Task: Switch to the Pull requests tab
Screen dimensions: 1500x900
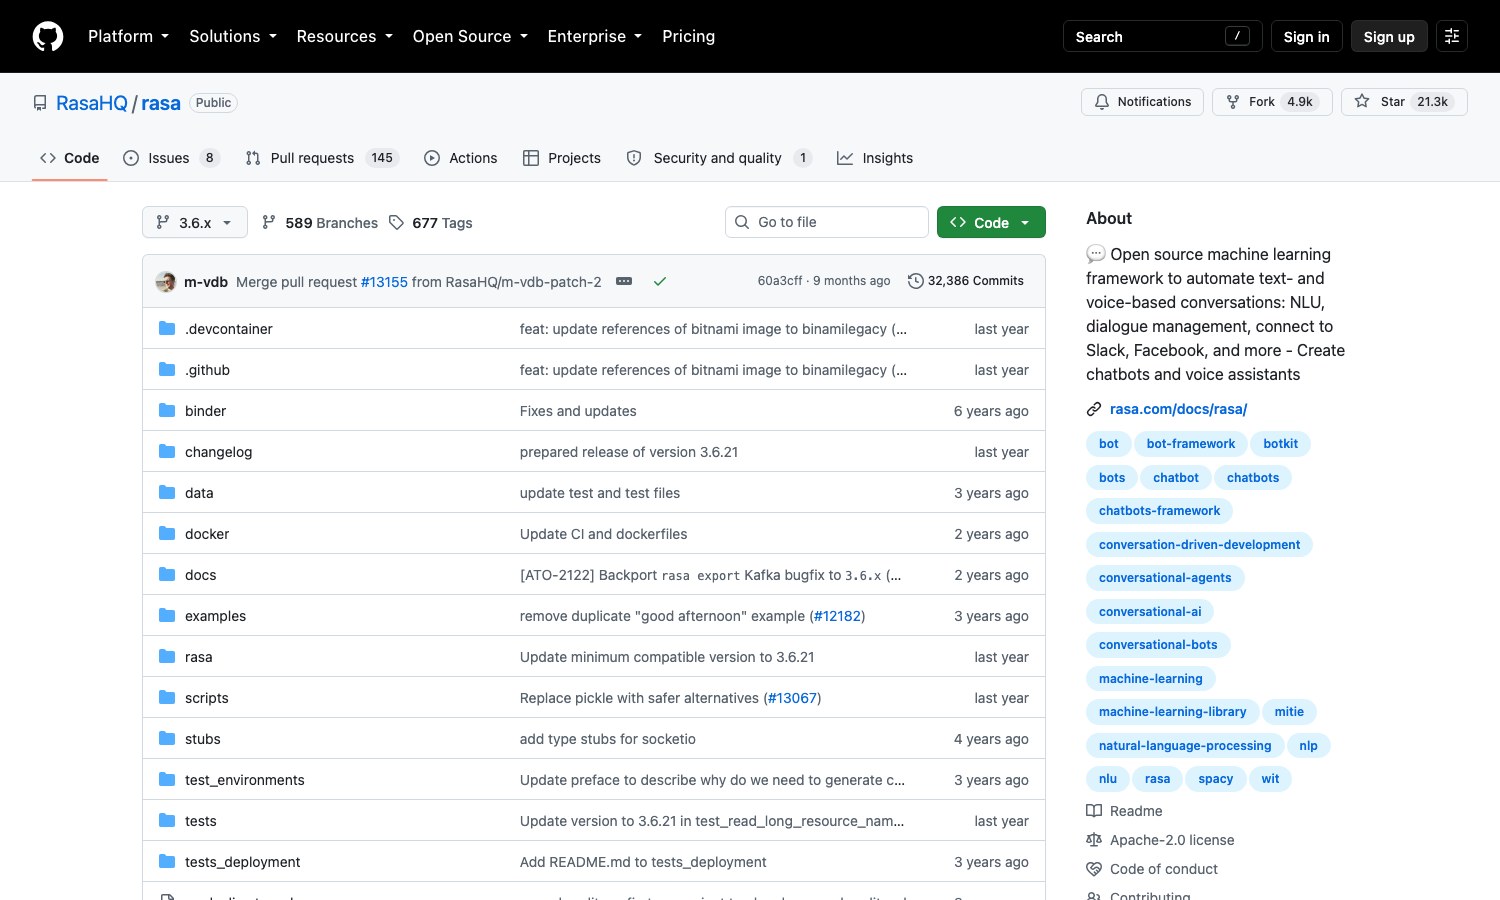Action: [x=322, y=158]
